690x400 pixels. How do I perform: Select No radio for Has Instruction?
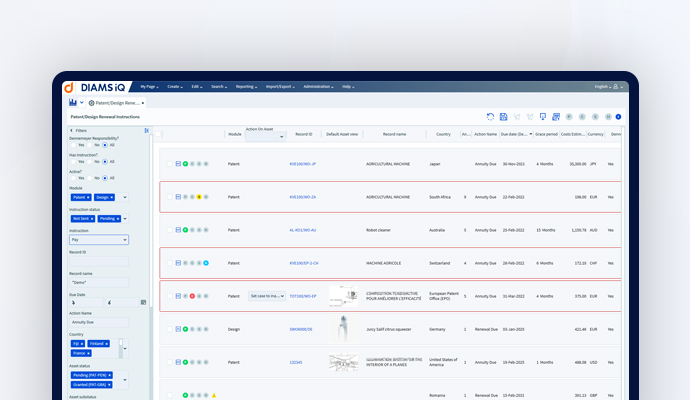click(89, 161)
